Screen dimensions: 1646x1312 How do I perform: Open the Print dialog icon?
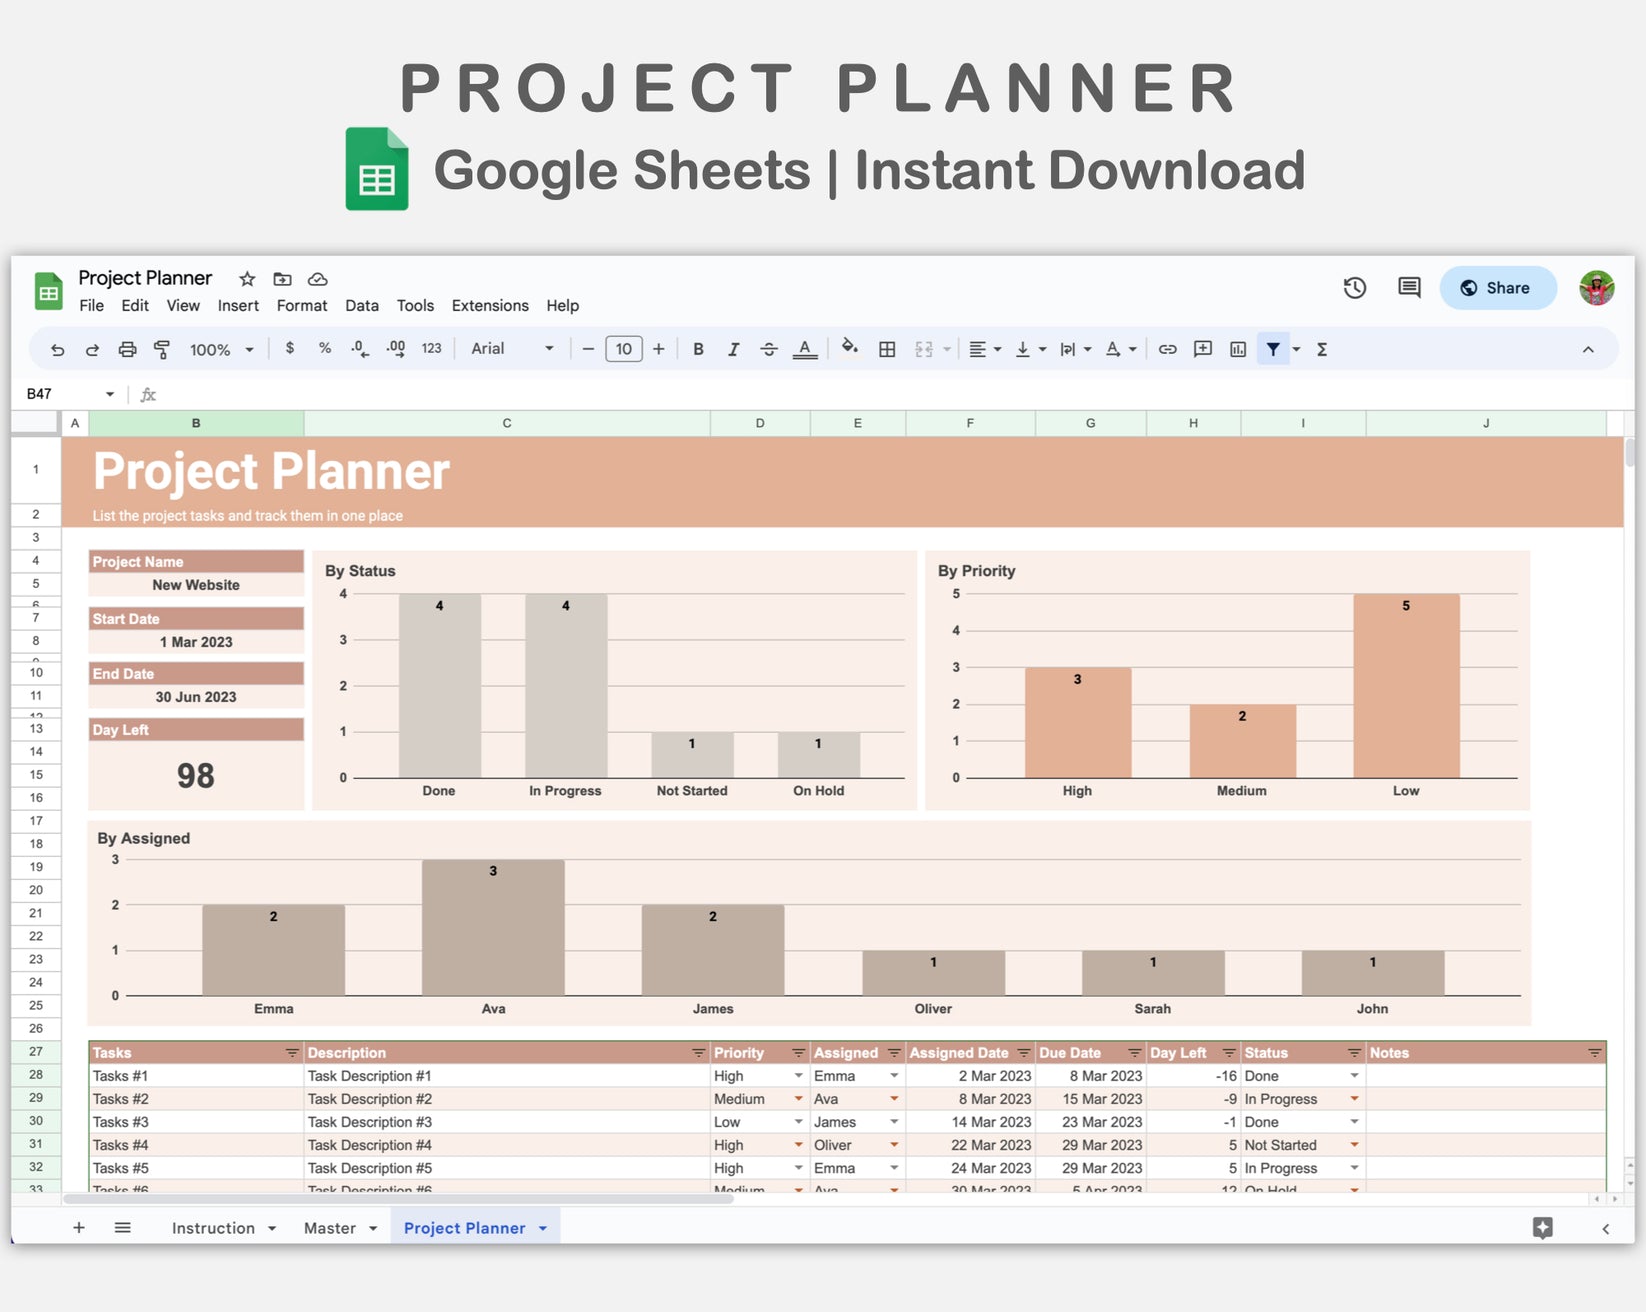coord(127,349)
